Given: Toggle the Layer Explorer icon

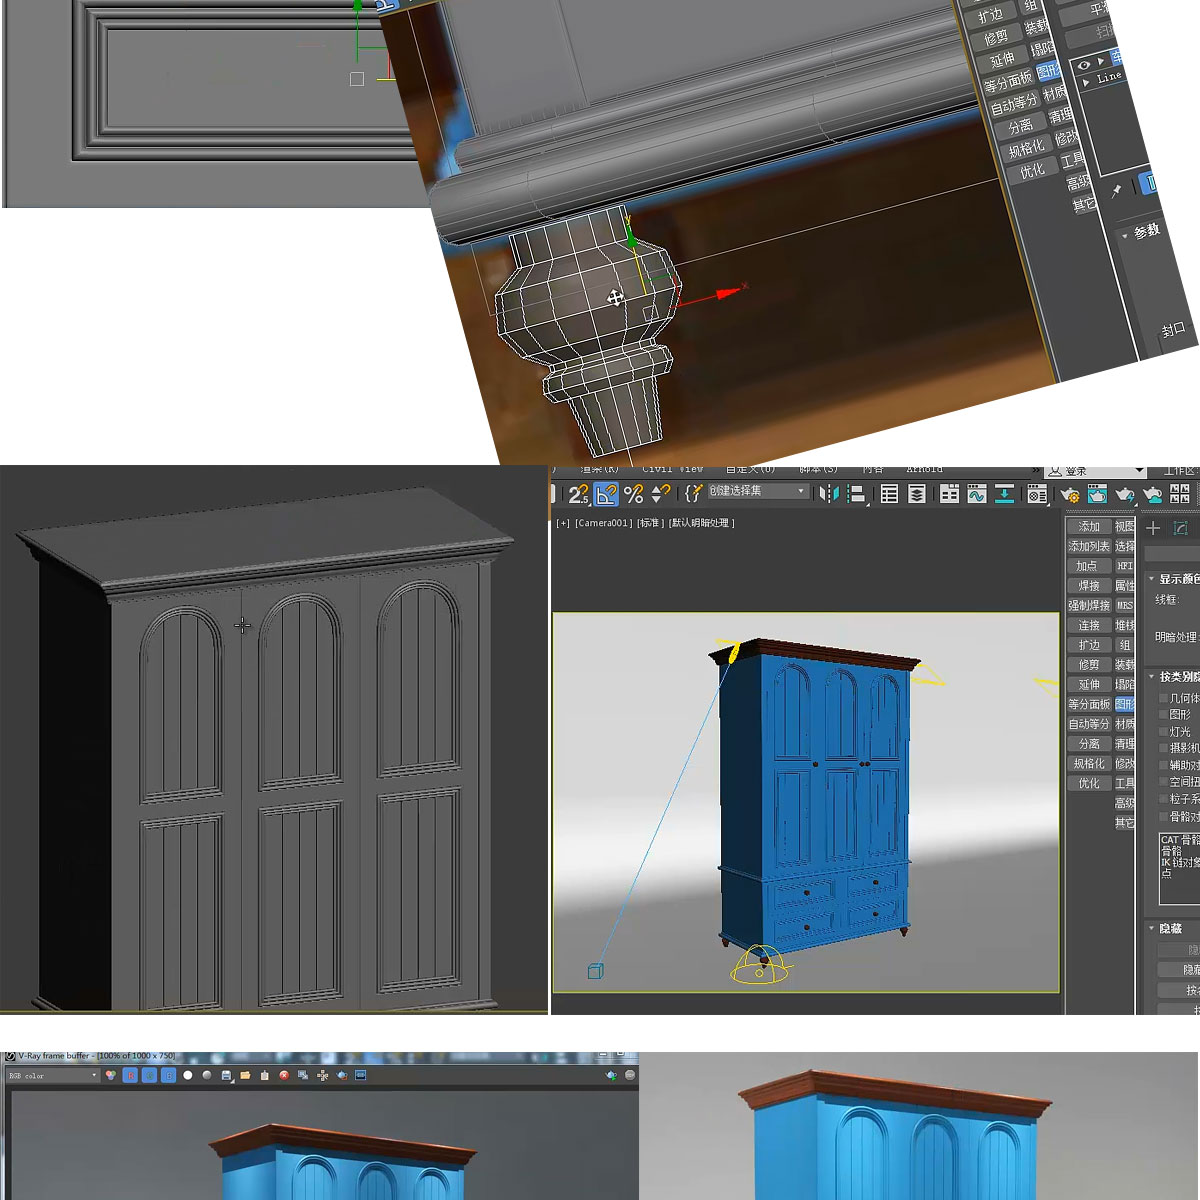Looking at the screenshot, I should [916, 494].
